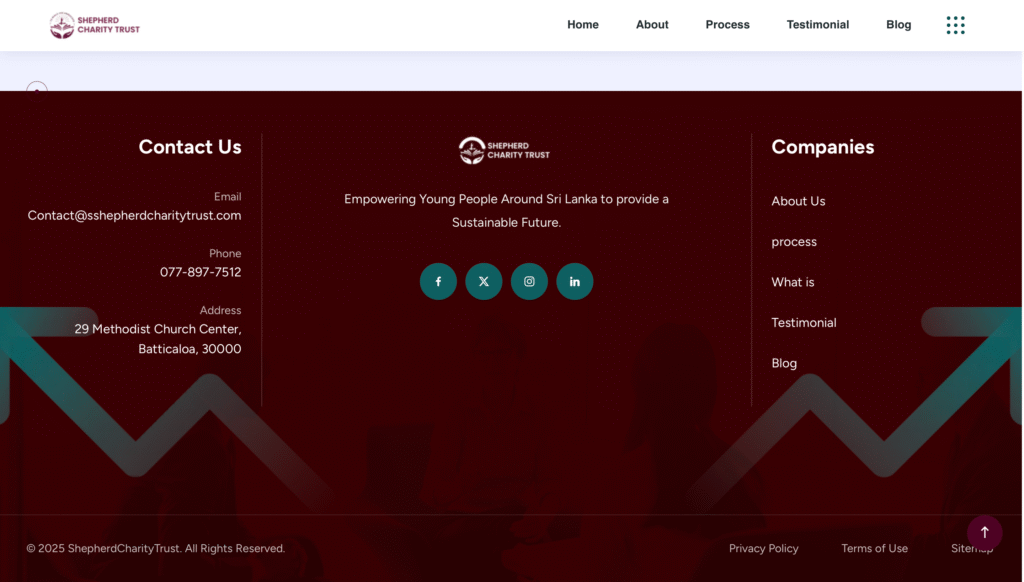Click the About Us footer link
Image resolution: width=1024 pixels, height=582 pixels.
click(x=798, y=201)
